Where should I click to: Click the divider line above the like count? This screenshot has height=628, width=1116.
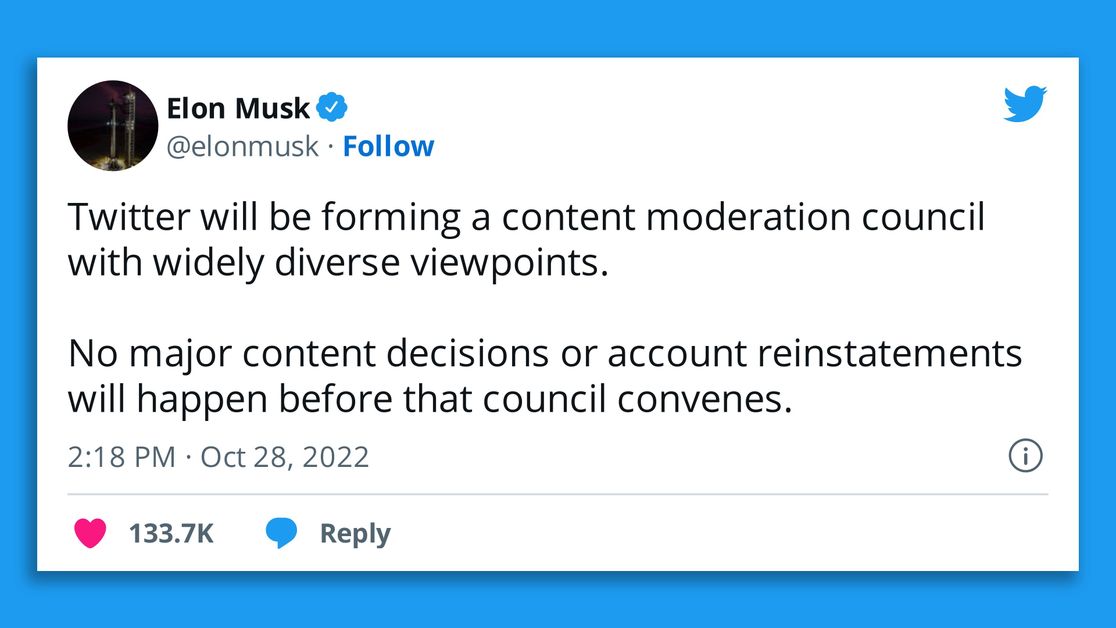click(x=557, y=494)
